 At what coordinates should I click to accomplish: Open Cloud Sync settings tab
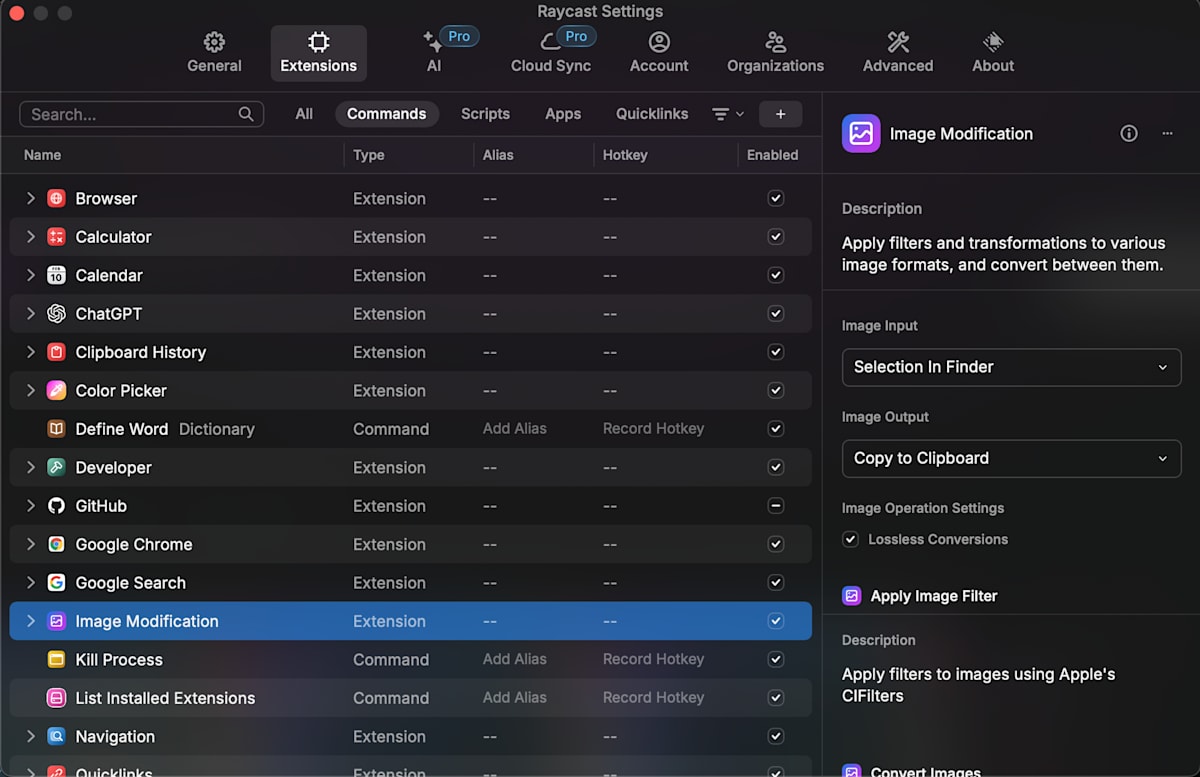click(551, 53)
